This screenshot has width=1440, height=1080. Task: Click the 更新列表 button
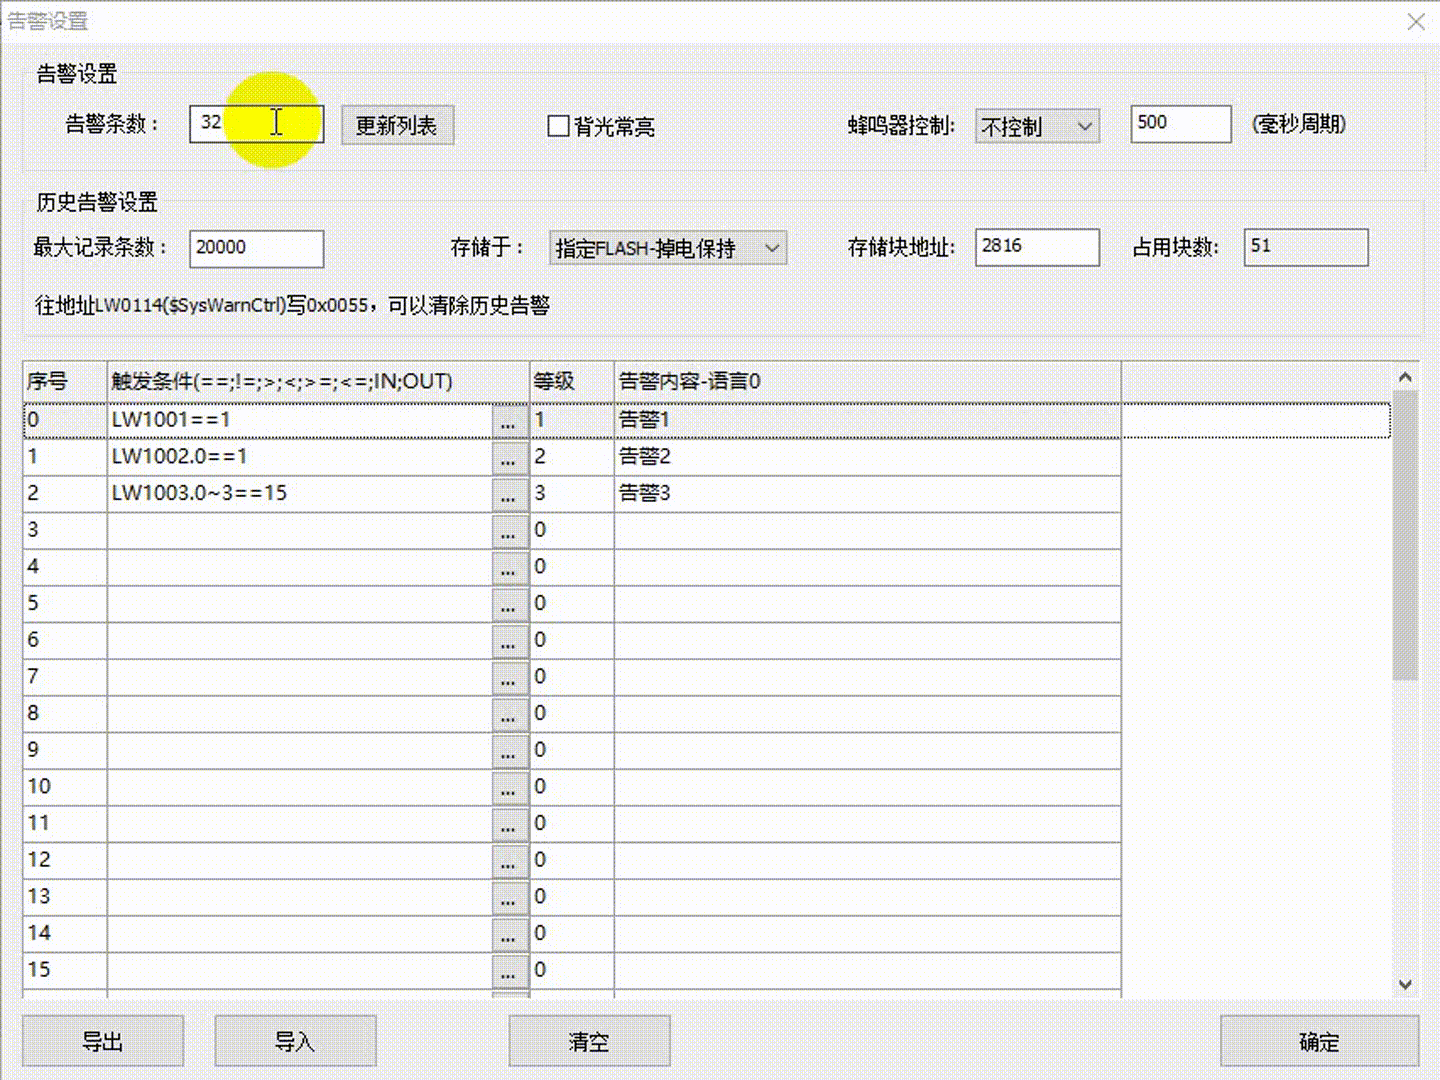(x=397, y=126)
